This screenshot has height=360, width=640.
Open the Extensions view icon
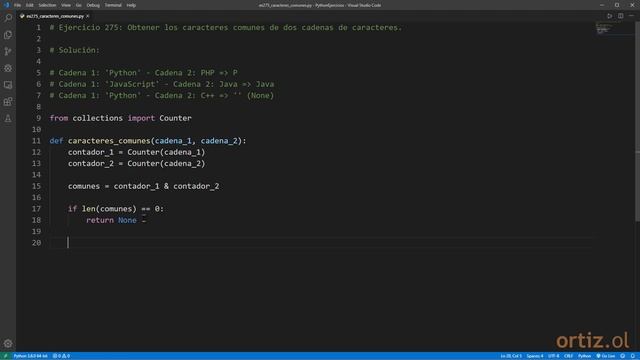point(8,102)
